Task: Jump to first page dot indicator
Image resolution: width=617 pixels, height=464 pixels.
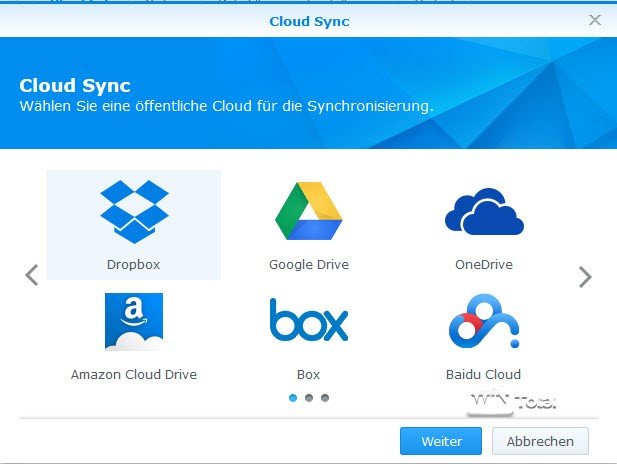Action: 293,398
